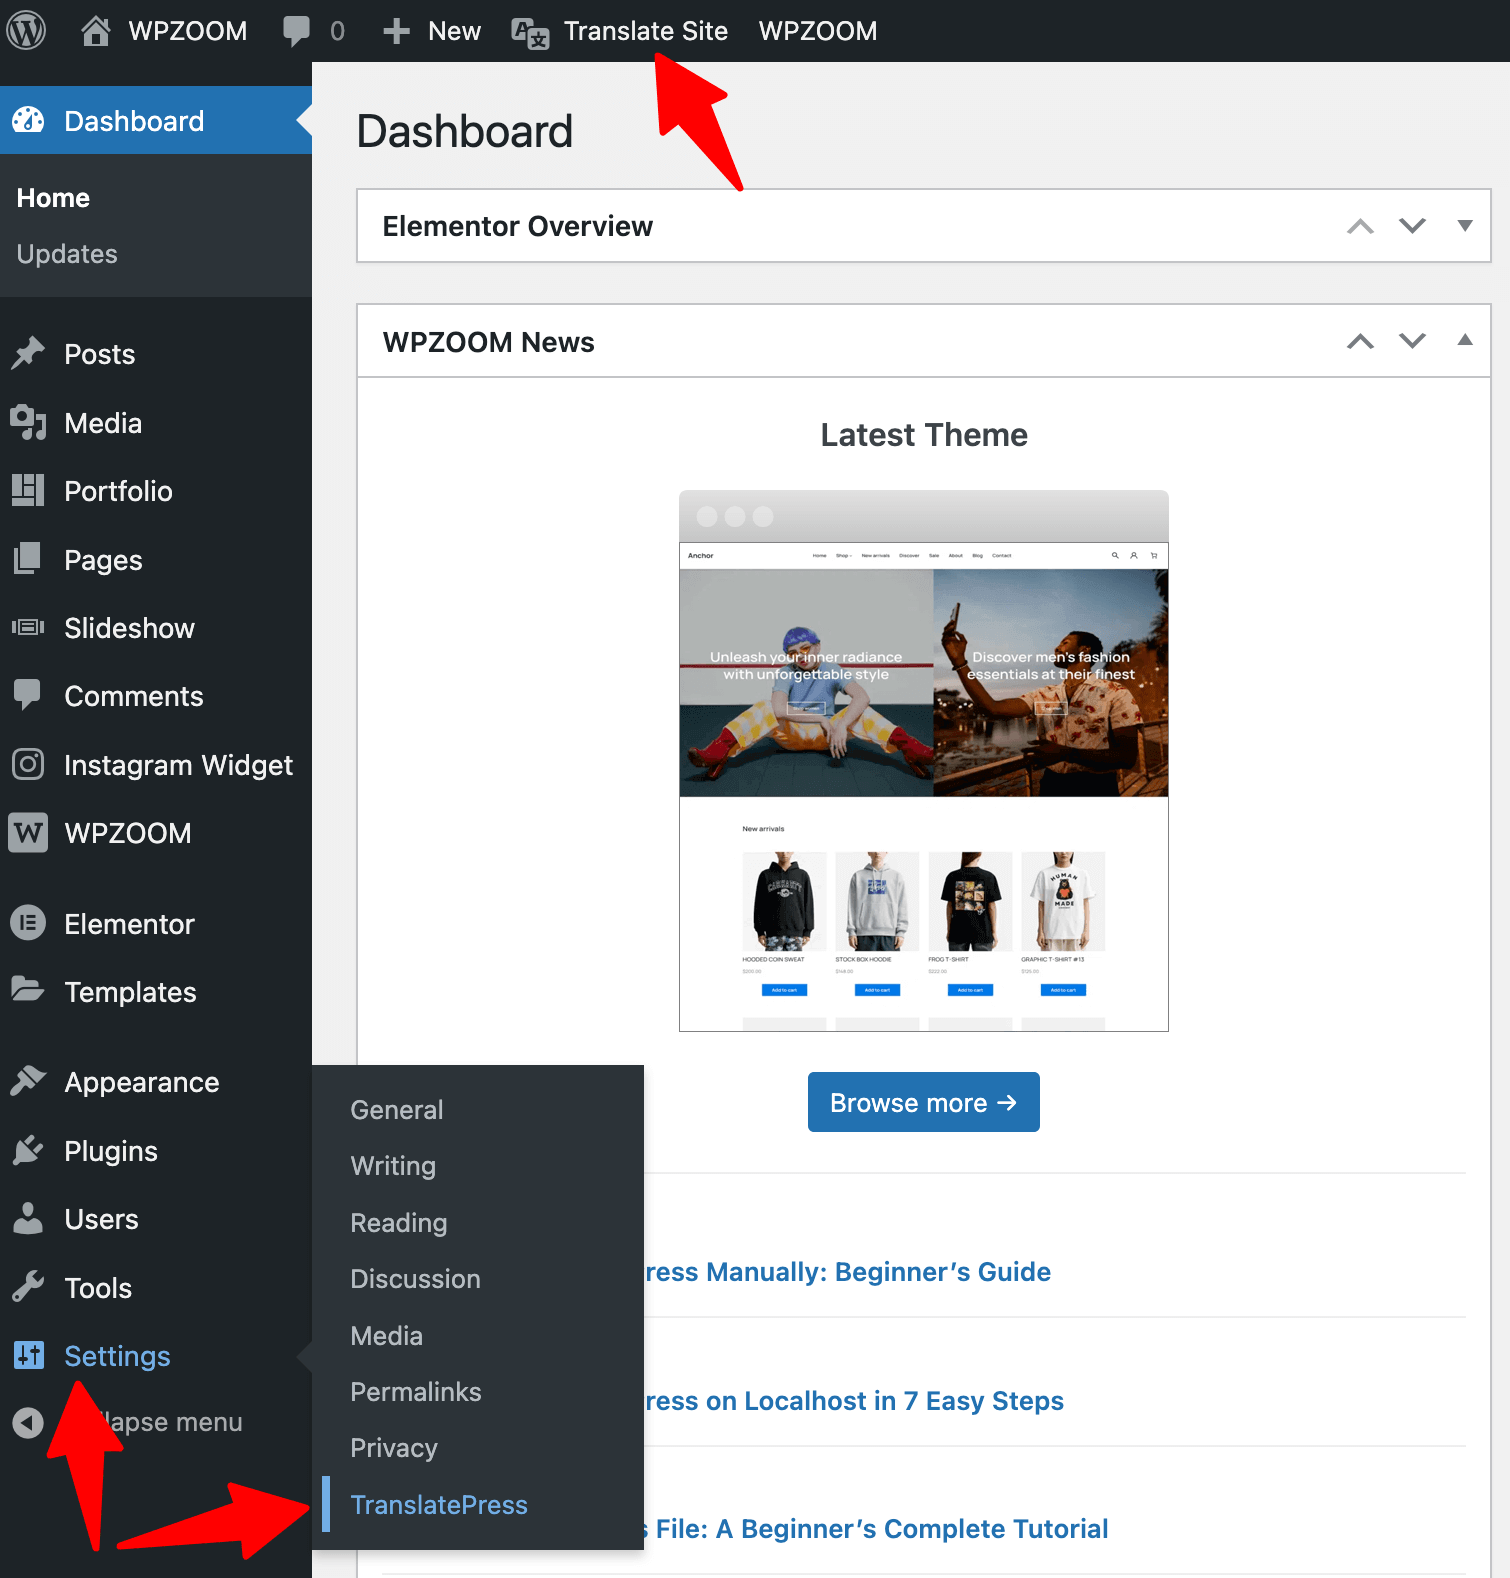
Task: Click the latest theme preview thumbnail
Action: click(x=923, y=761)
